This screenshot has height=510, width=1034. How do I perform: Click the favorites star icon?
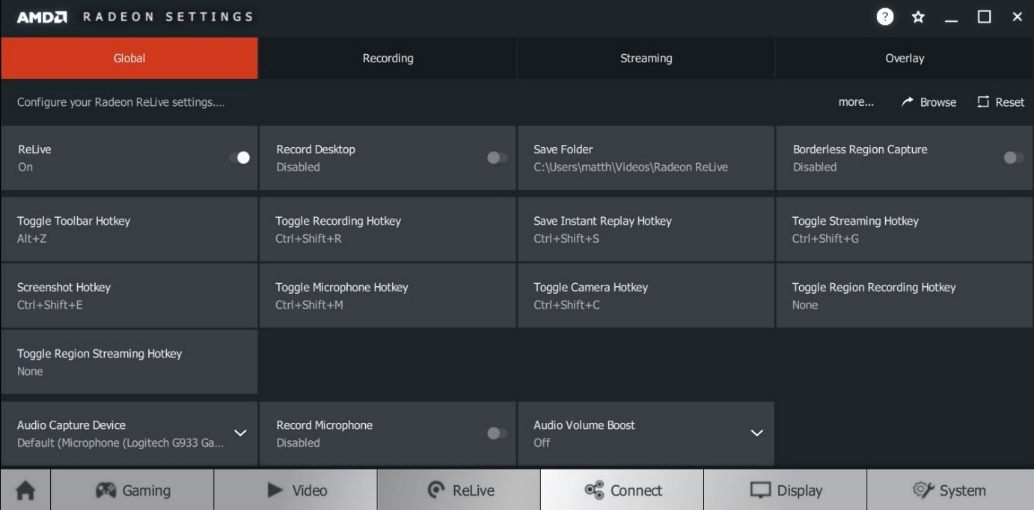click(918, 17)
